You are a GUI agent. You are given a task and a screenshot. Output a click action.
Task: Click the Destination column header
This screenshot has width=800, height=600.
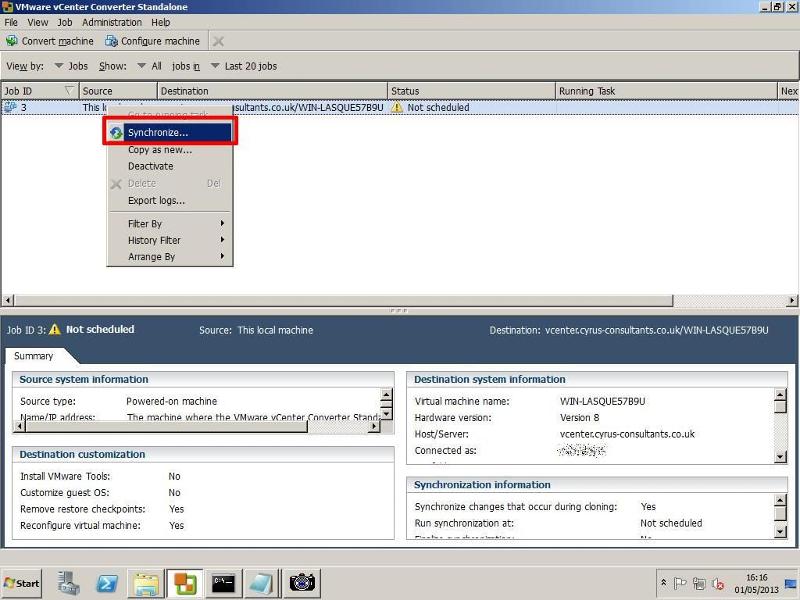click(x=272, y=91)
